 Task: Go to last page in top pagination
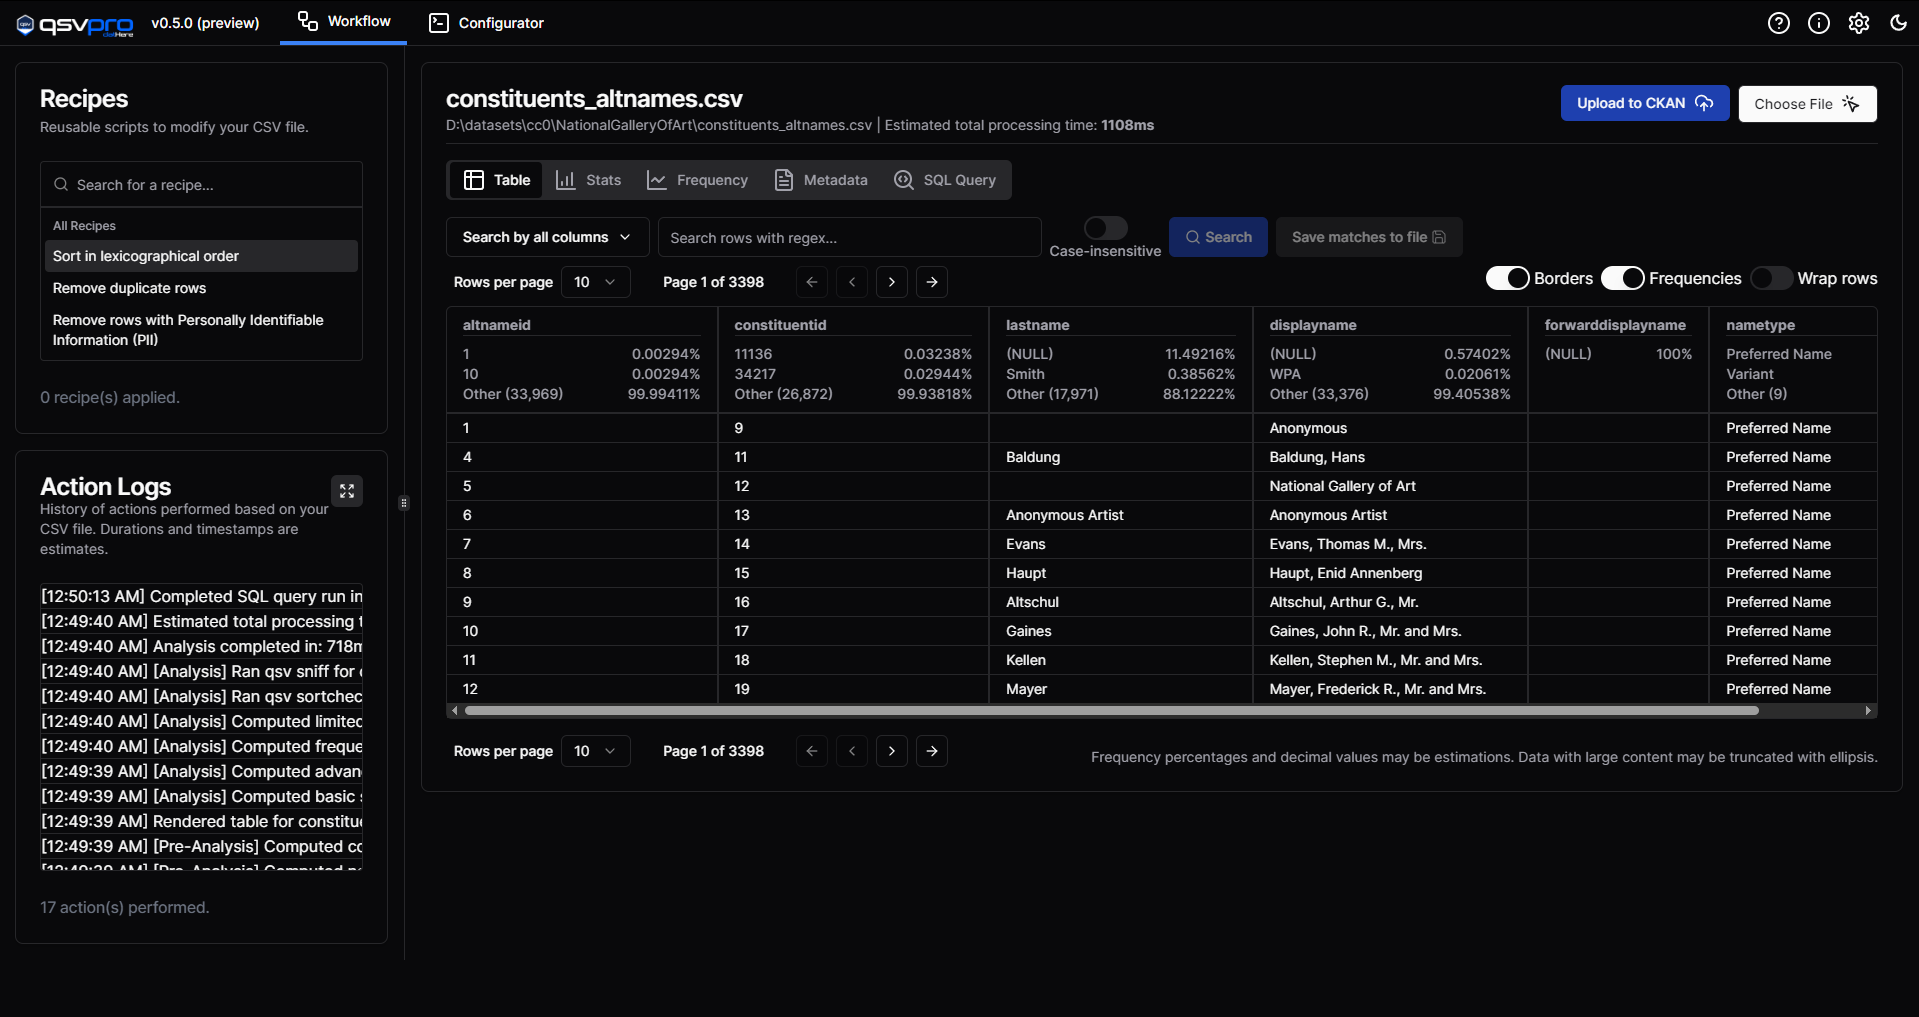tap(932, 282)
